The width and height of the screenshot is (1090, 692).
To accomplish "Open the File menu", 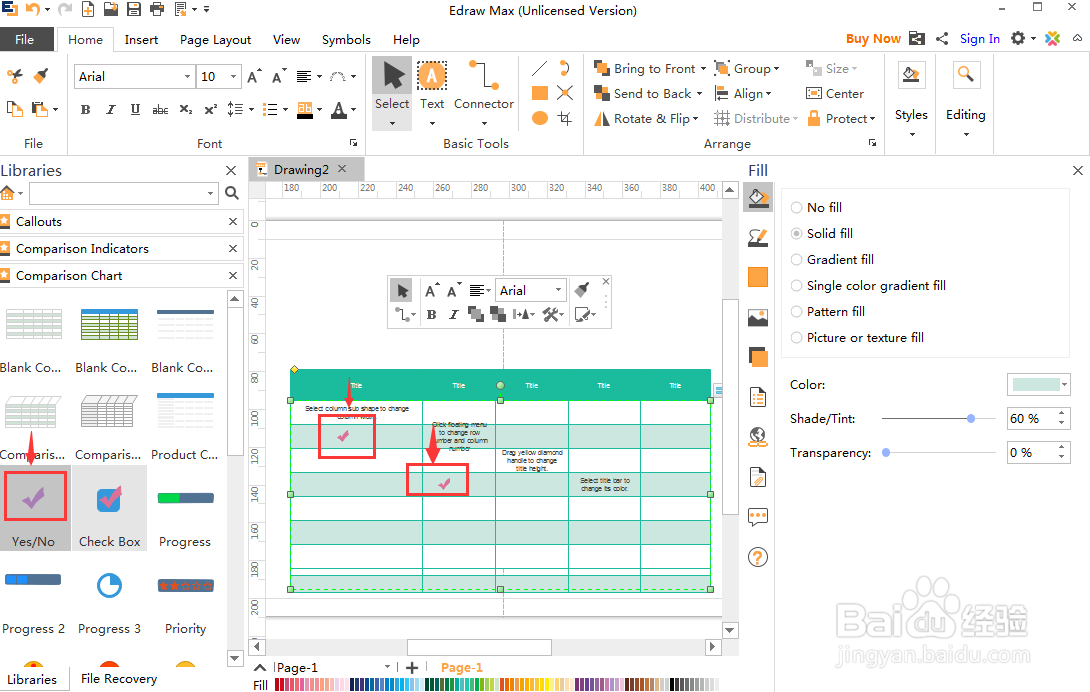I will (x=25, y=40).
